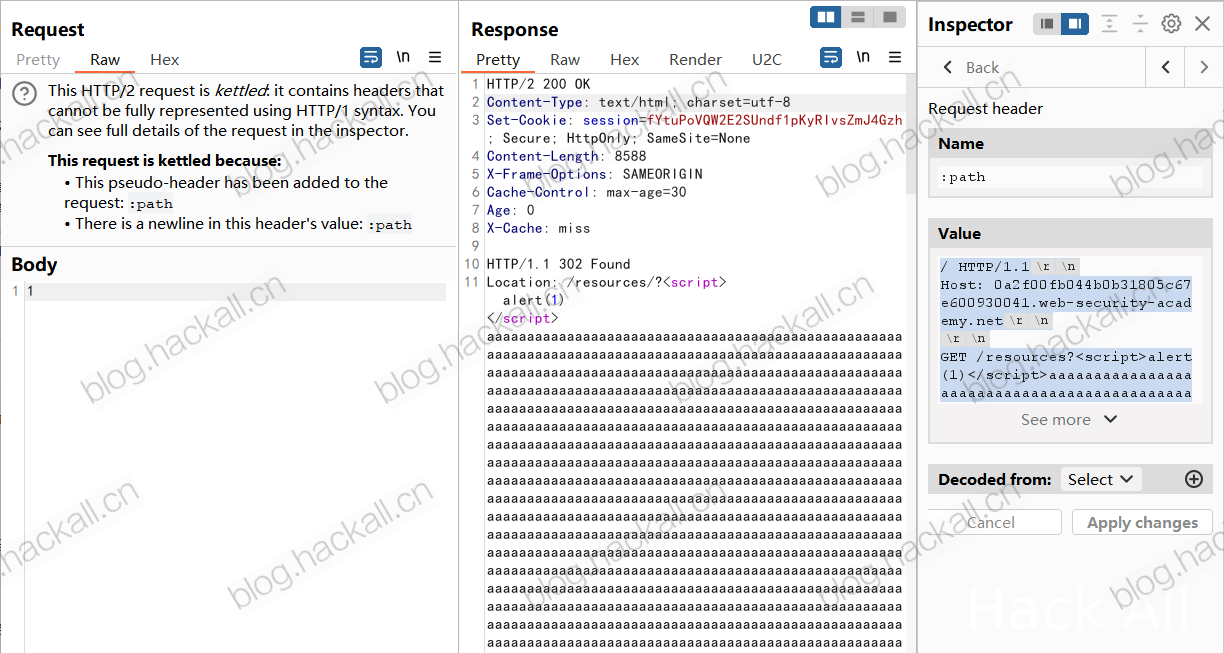Click the 'Request header' label in Inspector
The width and height of the screenshot is (1224, 653).
pyautogui.click(x=985, y=108)
